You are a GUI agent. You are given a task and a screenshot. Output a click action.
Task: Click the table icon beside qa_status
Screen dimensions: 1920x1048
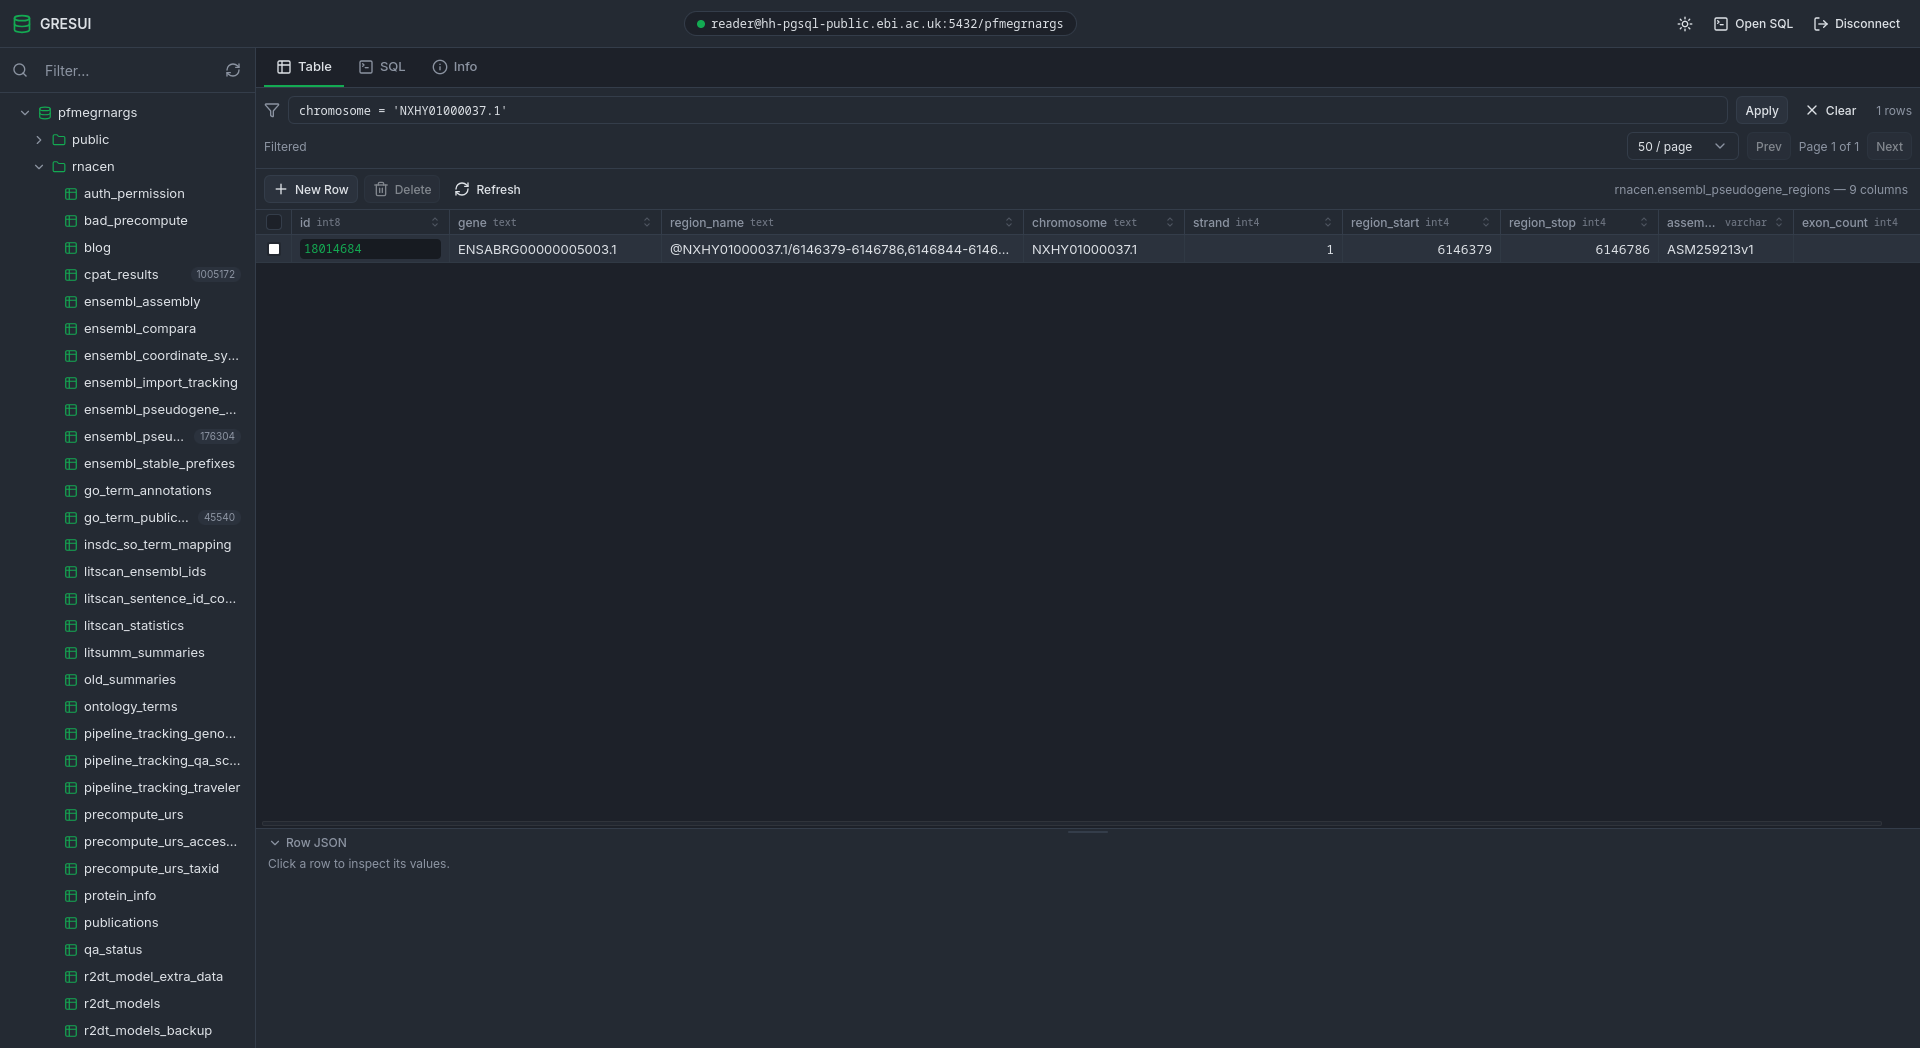click(71, 950)
